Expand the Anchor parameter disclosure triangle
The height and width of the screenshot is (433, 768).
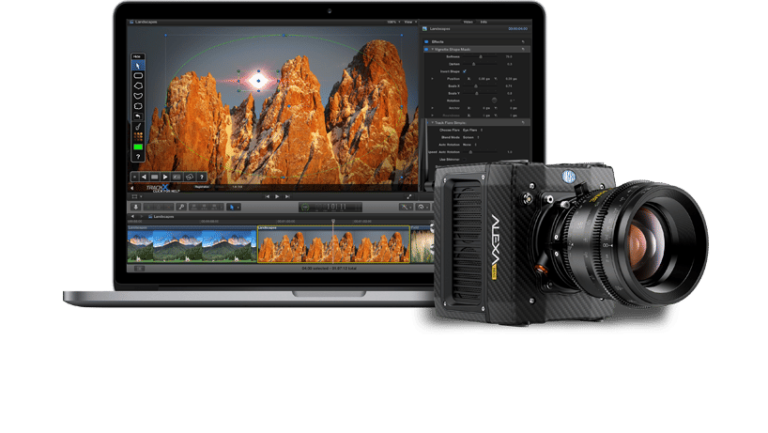(432, 108)
